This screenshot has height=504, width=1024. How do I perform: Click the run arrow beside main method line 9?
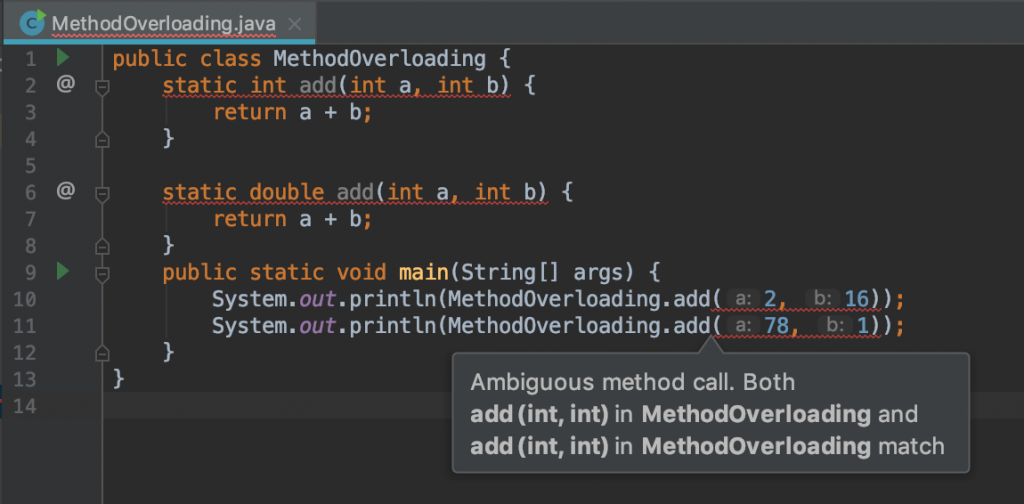click(63, 271)
